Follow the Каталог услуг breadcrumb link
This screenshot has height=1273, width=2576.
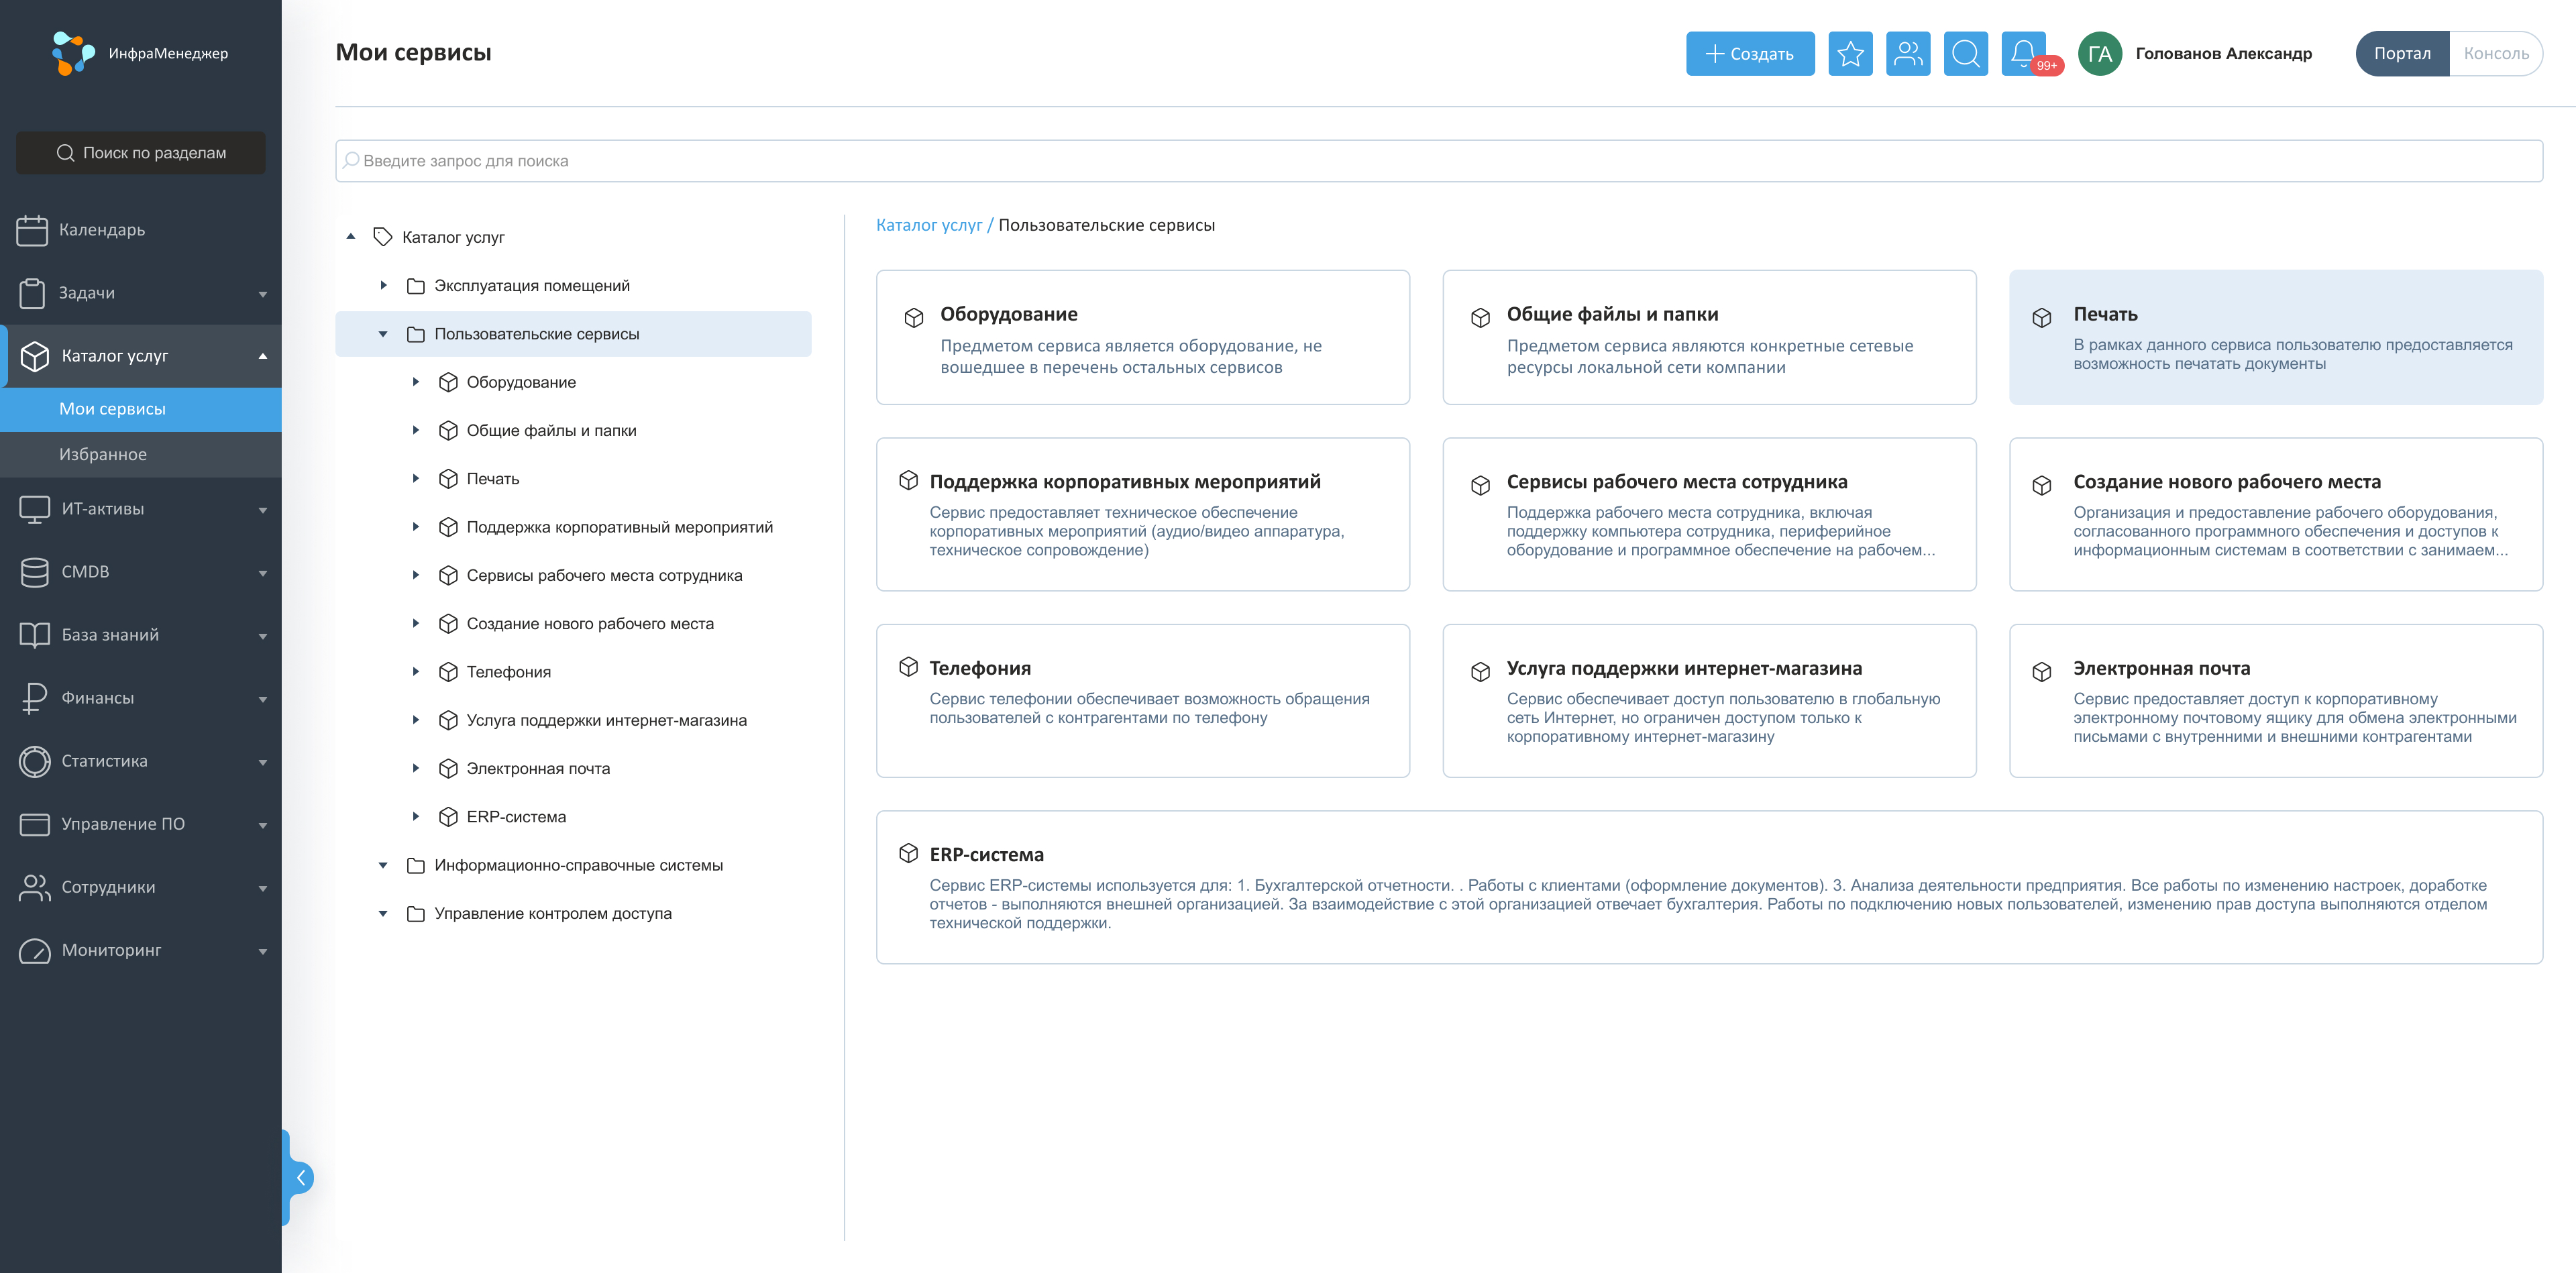pos(928,225)
